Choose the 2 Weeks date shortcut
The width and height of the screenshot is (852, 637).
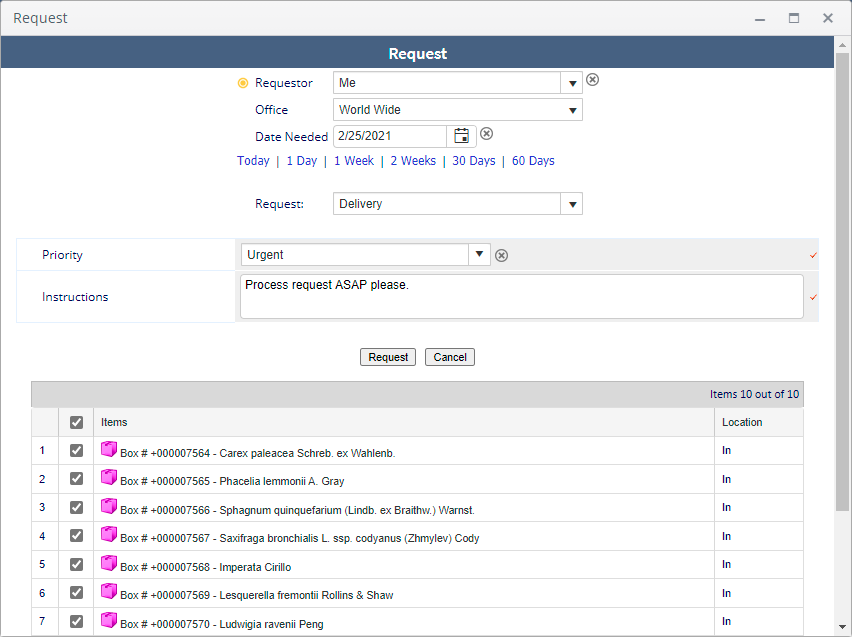413,161
